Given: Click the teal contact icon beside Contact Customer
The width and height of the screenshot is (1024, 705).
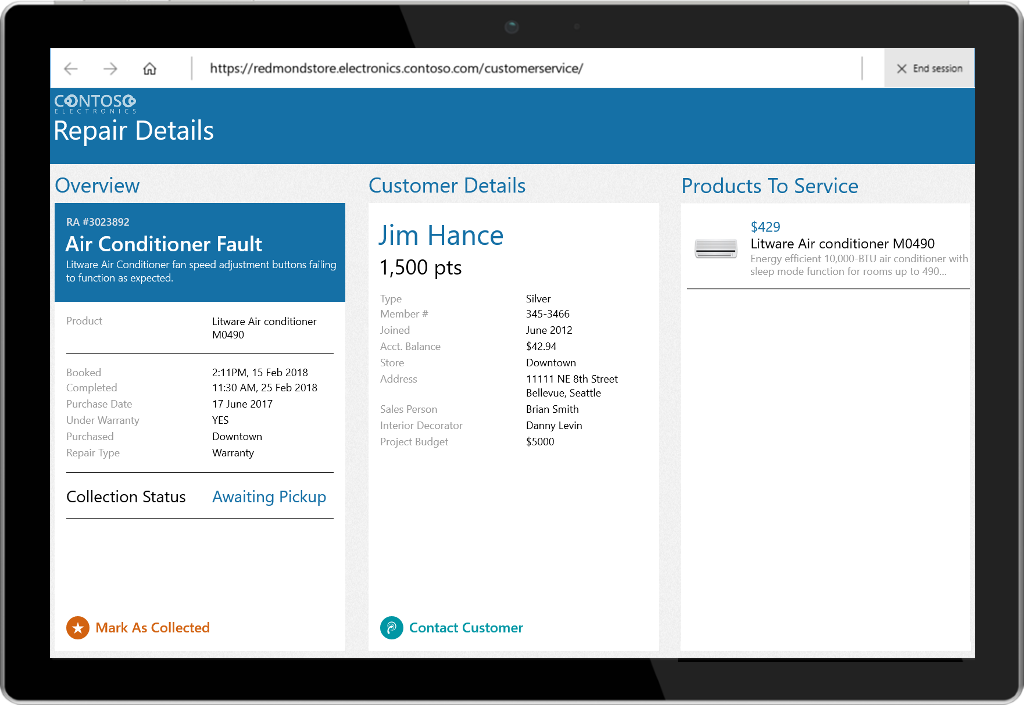Looking at the screenshot, I should pyautogui.click(x=393, y=628).
